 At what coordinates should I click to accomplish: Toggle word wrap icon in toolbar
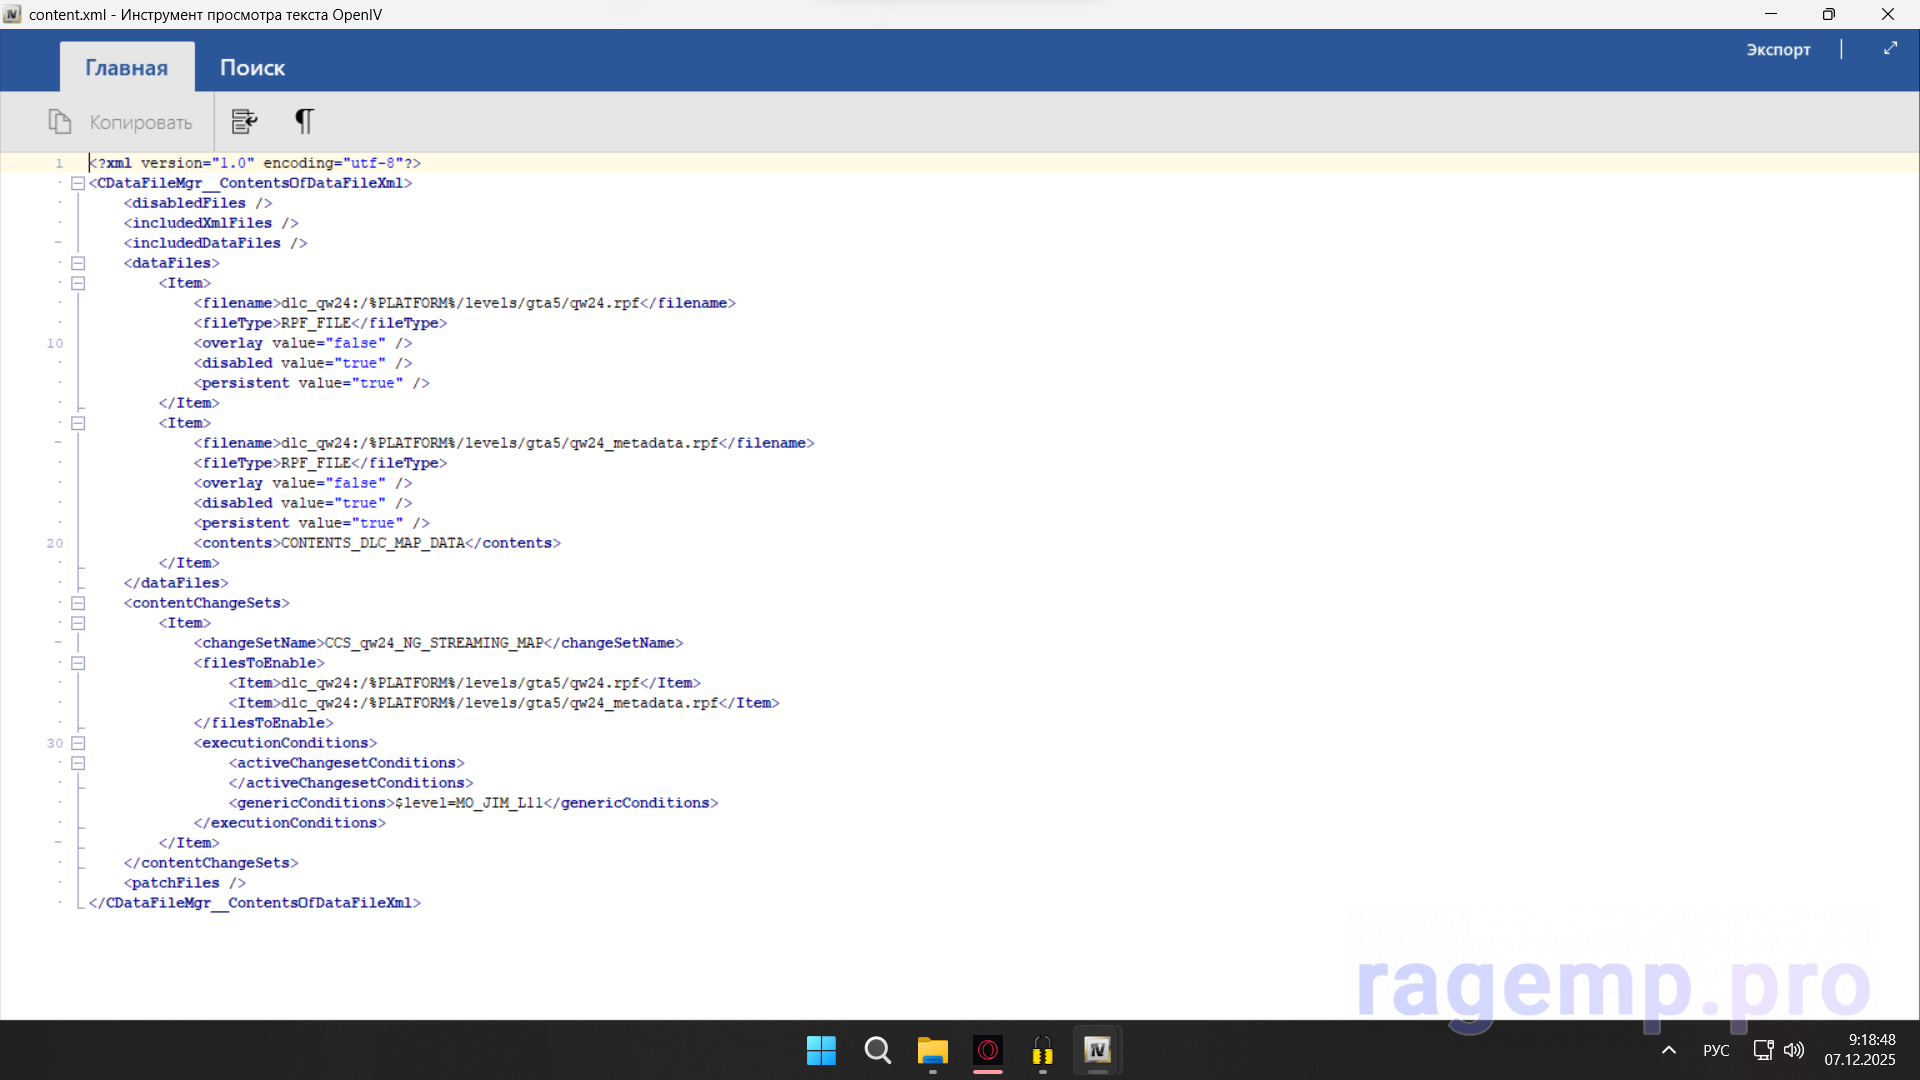pyautogui.click(x=244, y=121)
